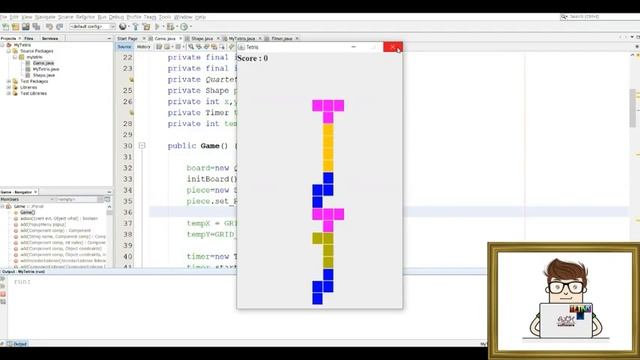Switch to the Services panel tab
This screenshot has width=640, height=360.
point(50,38)
